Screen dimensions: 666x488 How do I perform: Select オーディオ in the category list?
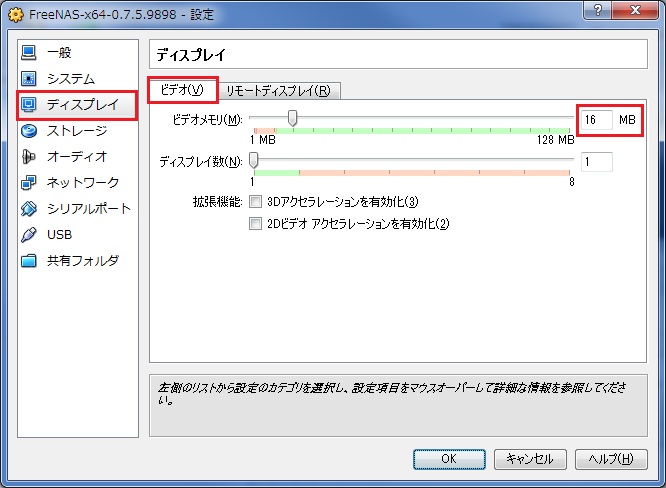point(77,157)
